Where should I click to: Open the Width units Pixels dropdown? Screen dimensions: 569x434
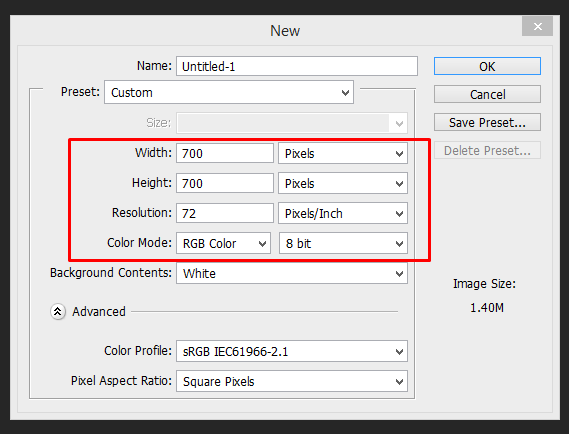343,153
